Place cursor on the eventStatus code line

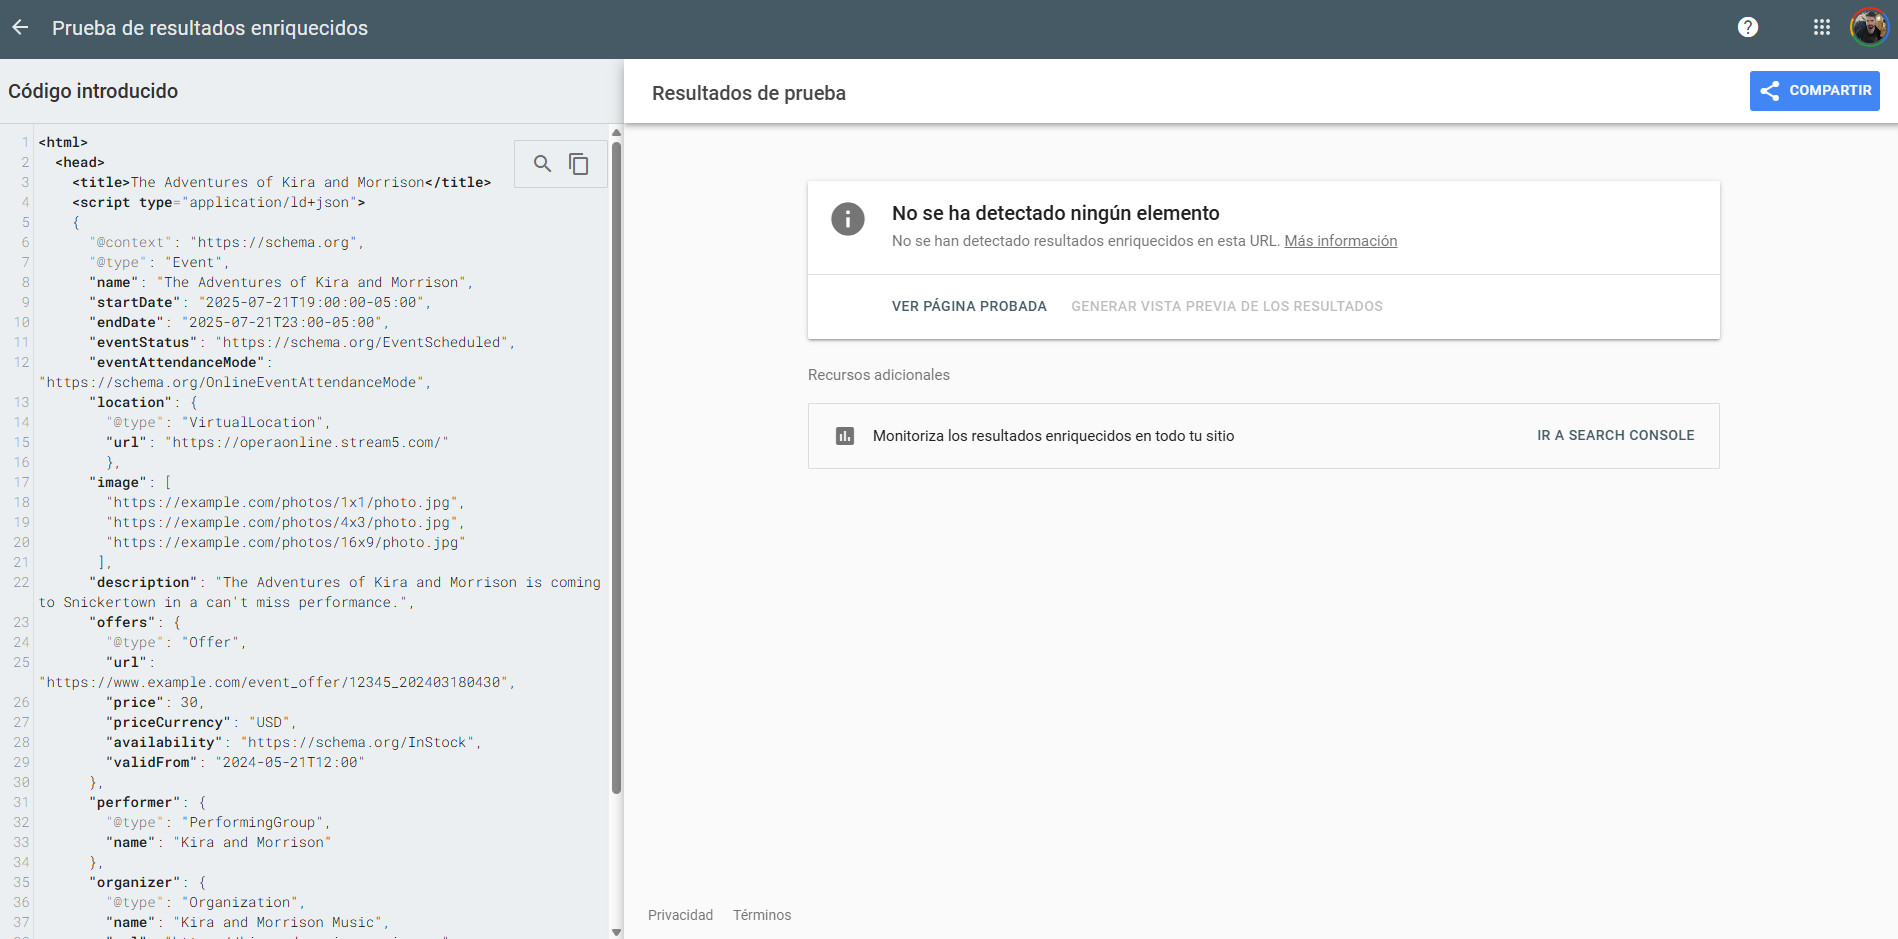300,342
